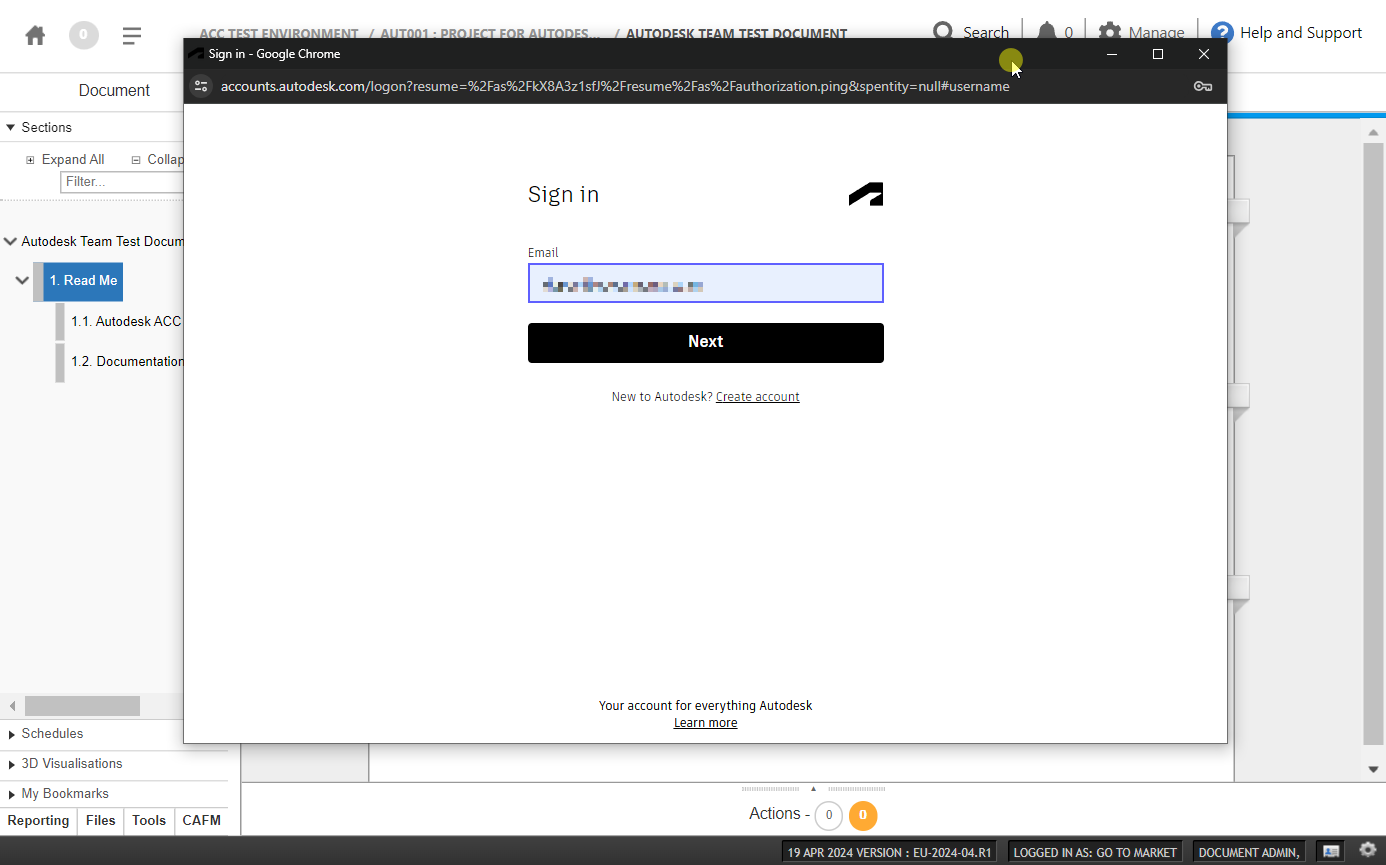Click the Sign in heading text
Viewport: 1386px width, 865px height.
point(563,195)
